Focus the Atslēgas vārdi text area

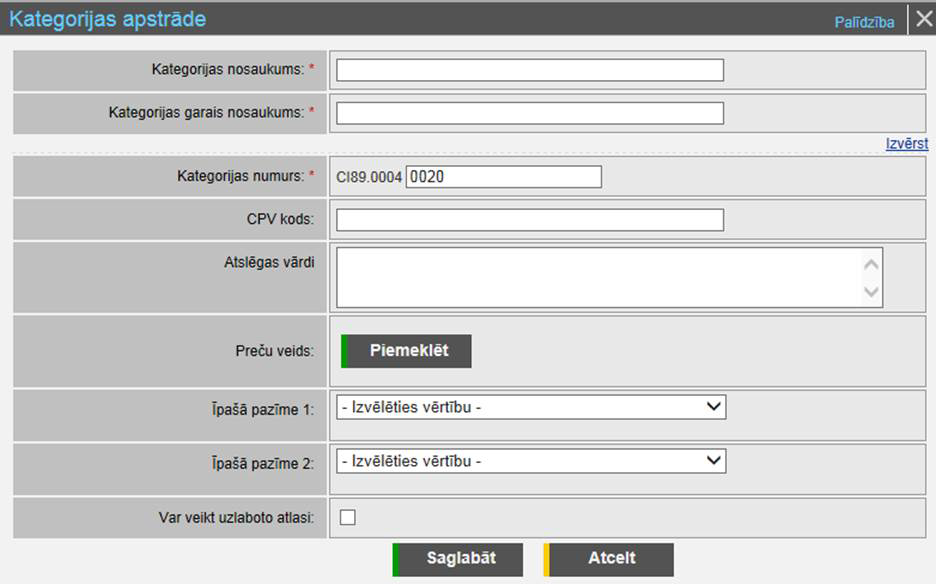click(600, 277)
